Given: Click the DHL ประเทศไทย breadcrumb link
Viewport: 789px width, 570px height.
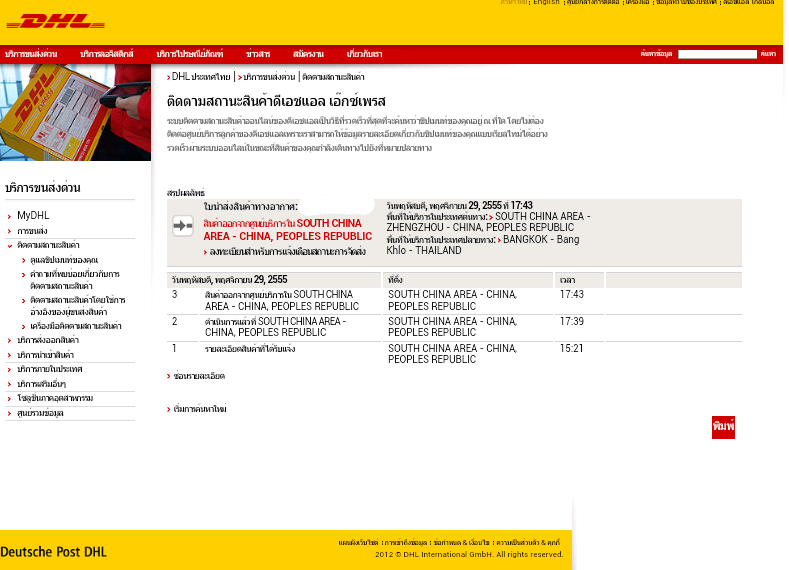Looking at the screenshot, I should click(x=201, y=77).
